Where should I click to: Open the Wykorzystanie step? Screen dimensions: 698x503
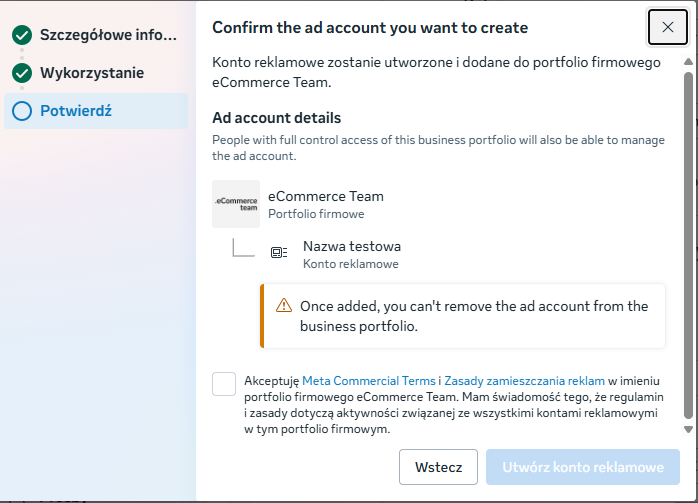(92, 73)
